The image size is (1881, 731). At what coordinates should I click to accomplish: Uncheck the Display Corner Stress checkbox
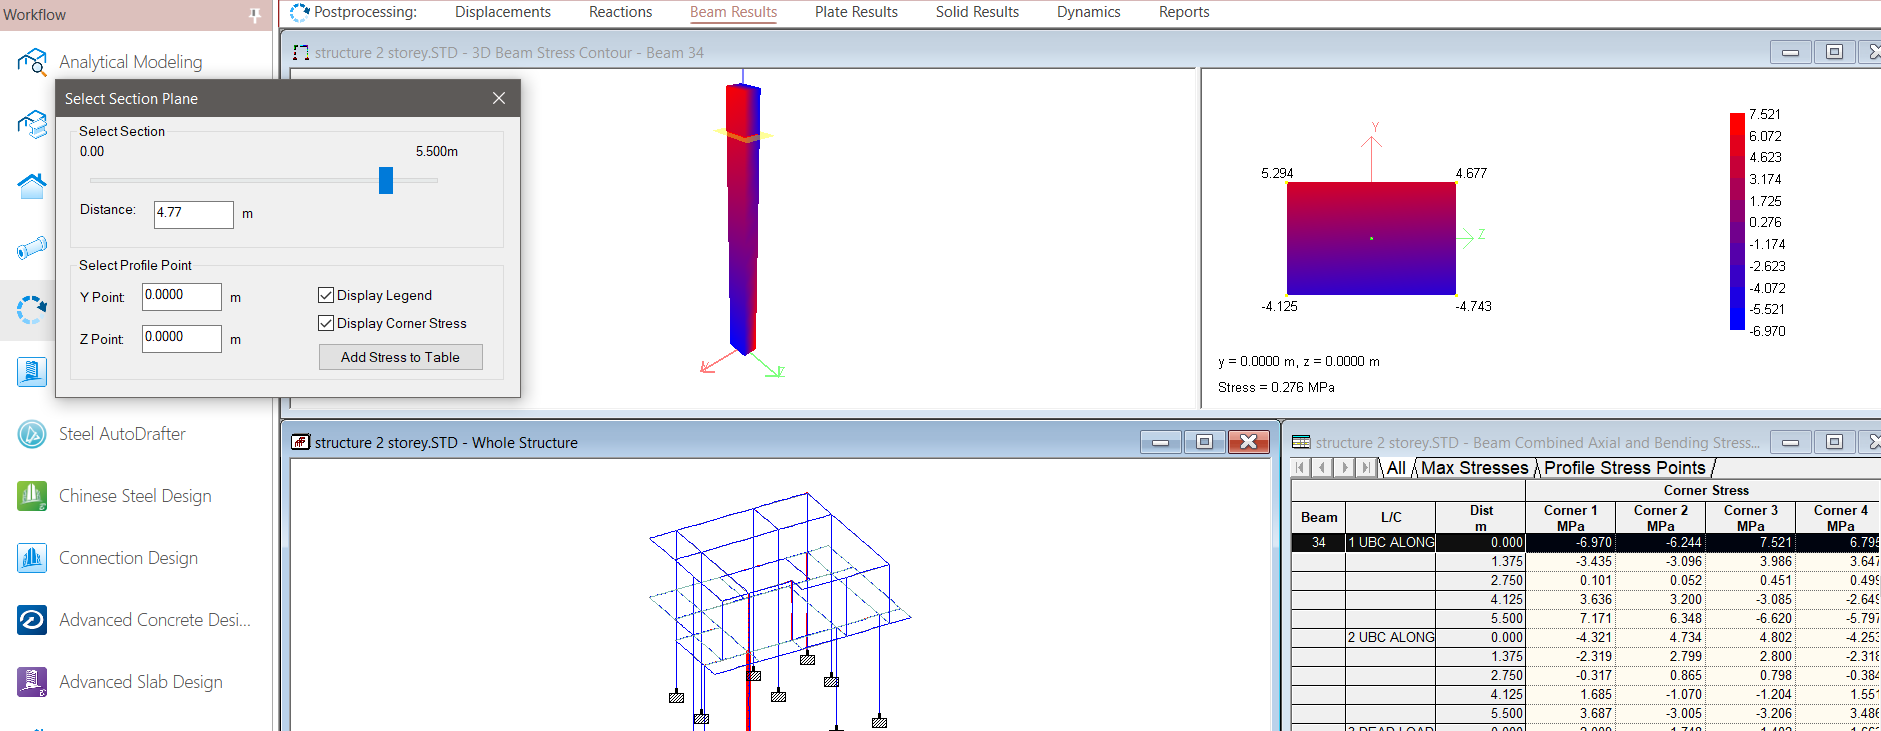pyautogui.click(x=326, y=323)
